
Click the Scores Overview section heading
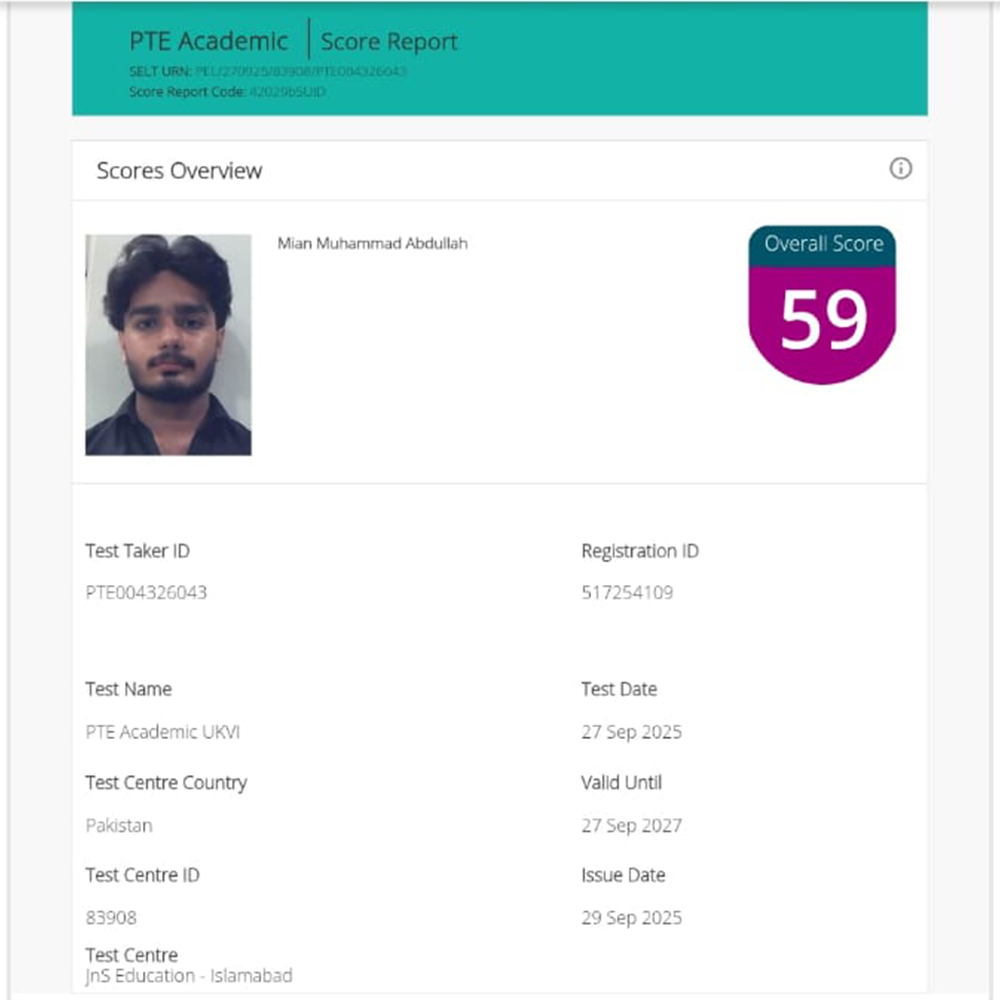tap(179, 171)
